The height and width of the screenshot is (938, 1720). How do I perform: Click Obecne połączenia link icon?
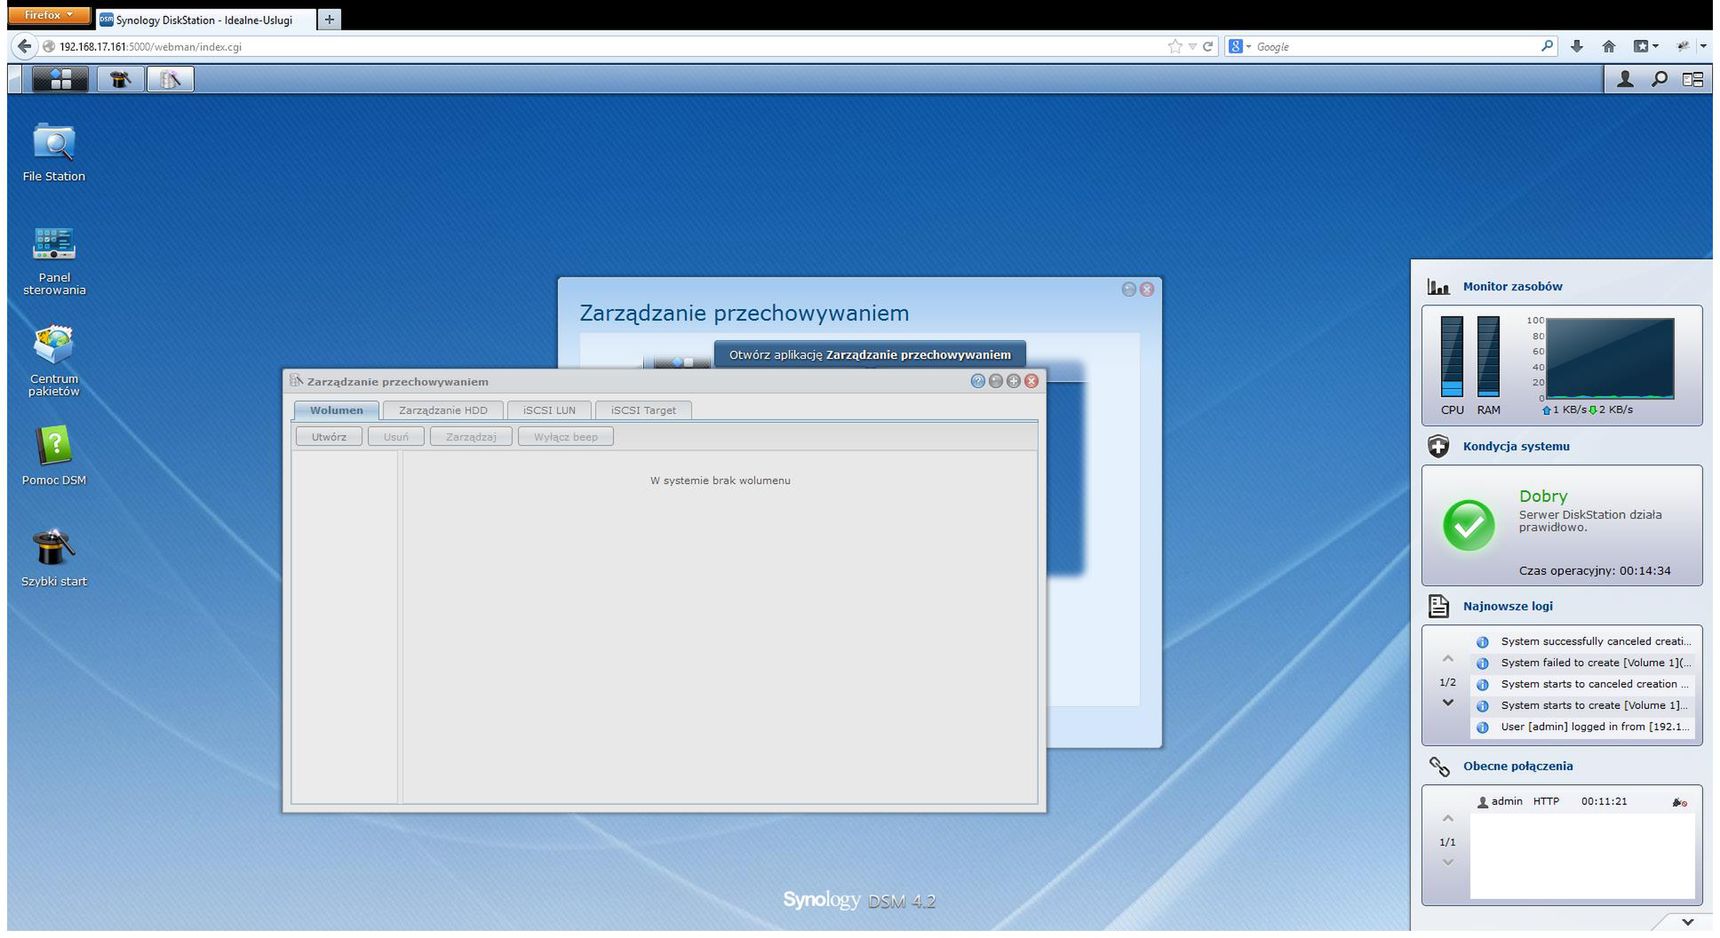1439,766
